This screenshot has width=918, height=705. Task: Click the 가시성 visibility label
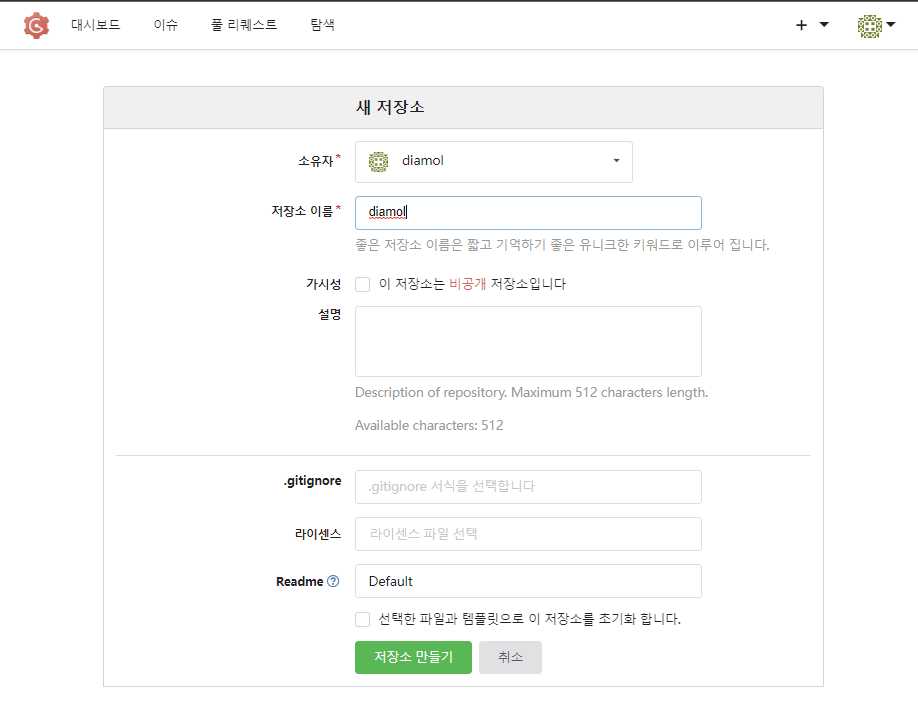click(x=323, y=284)
